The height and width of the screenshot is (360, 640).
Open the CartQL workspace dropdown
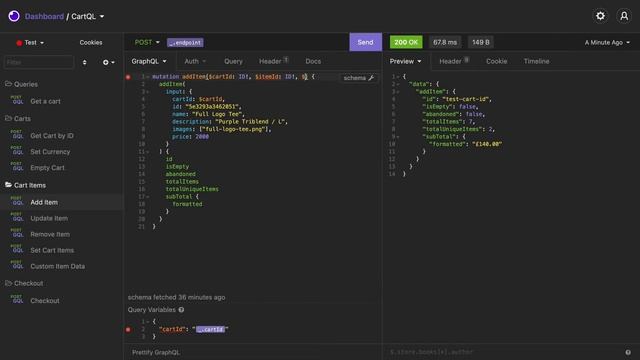(88, 16)
